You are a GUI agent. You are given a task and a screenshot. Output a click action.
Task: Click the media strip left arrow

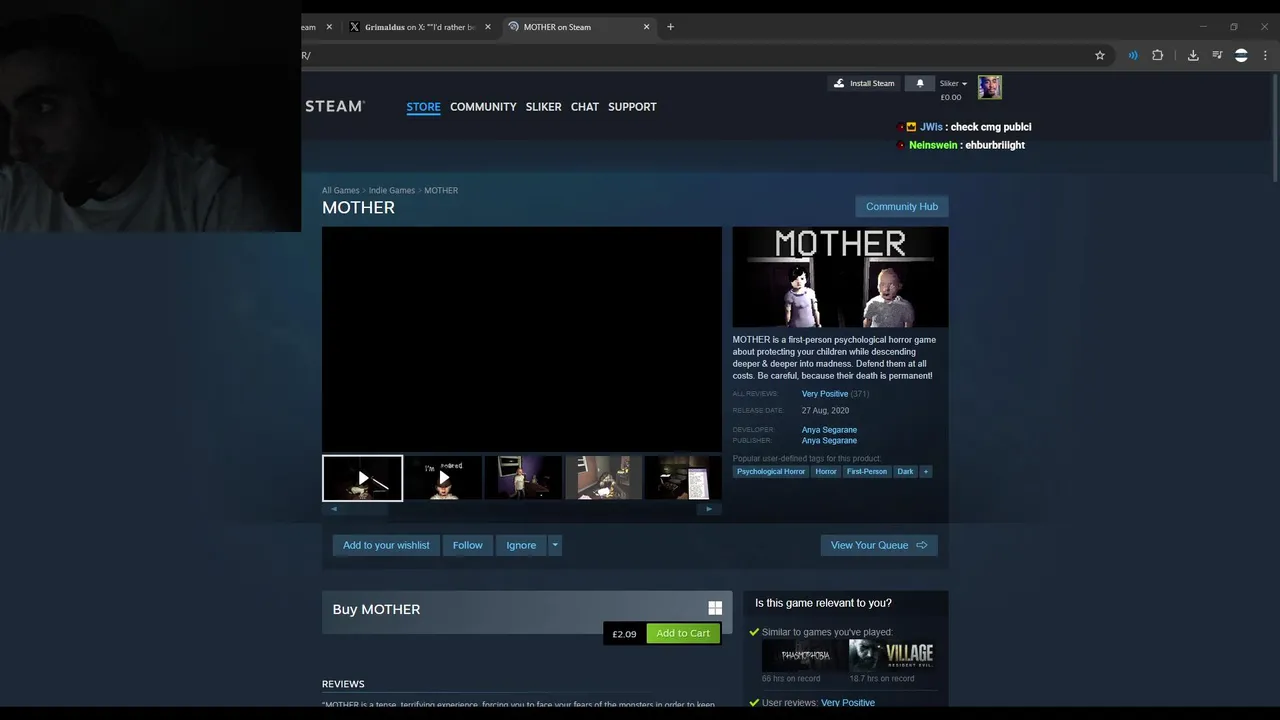pyautogui.click(x=334, y=509)
